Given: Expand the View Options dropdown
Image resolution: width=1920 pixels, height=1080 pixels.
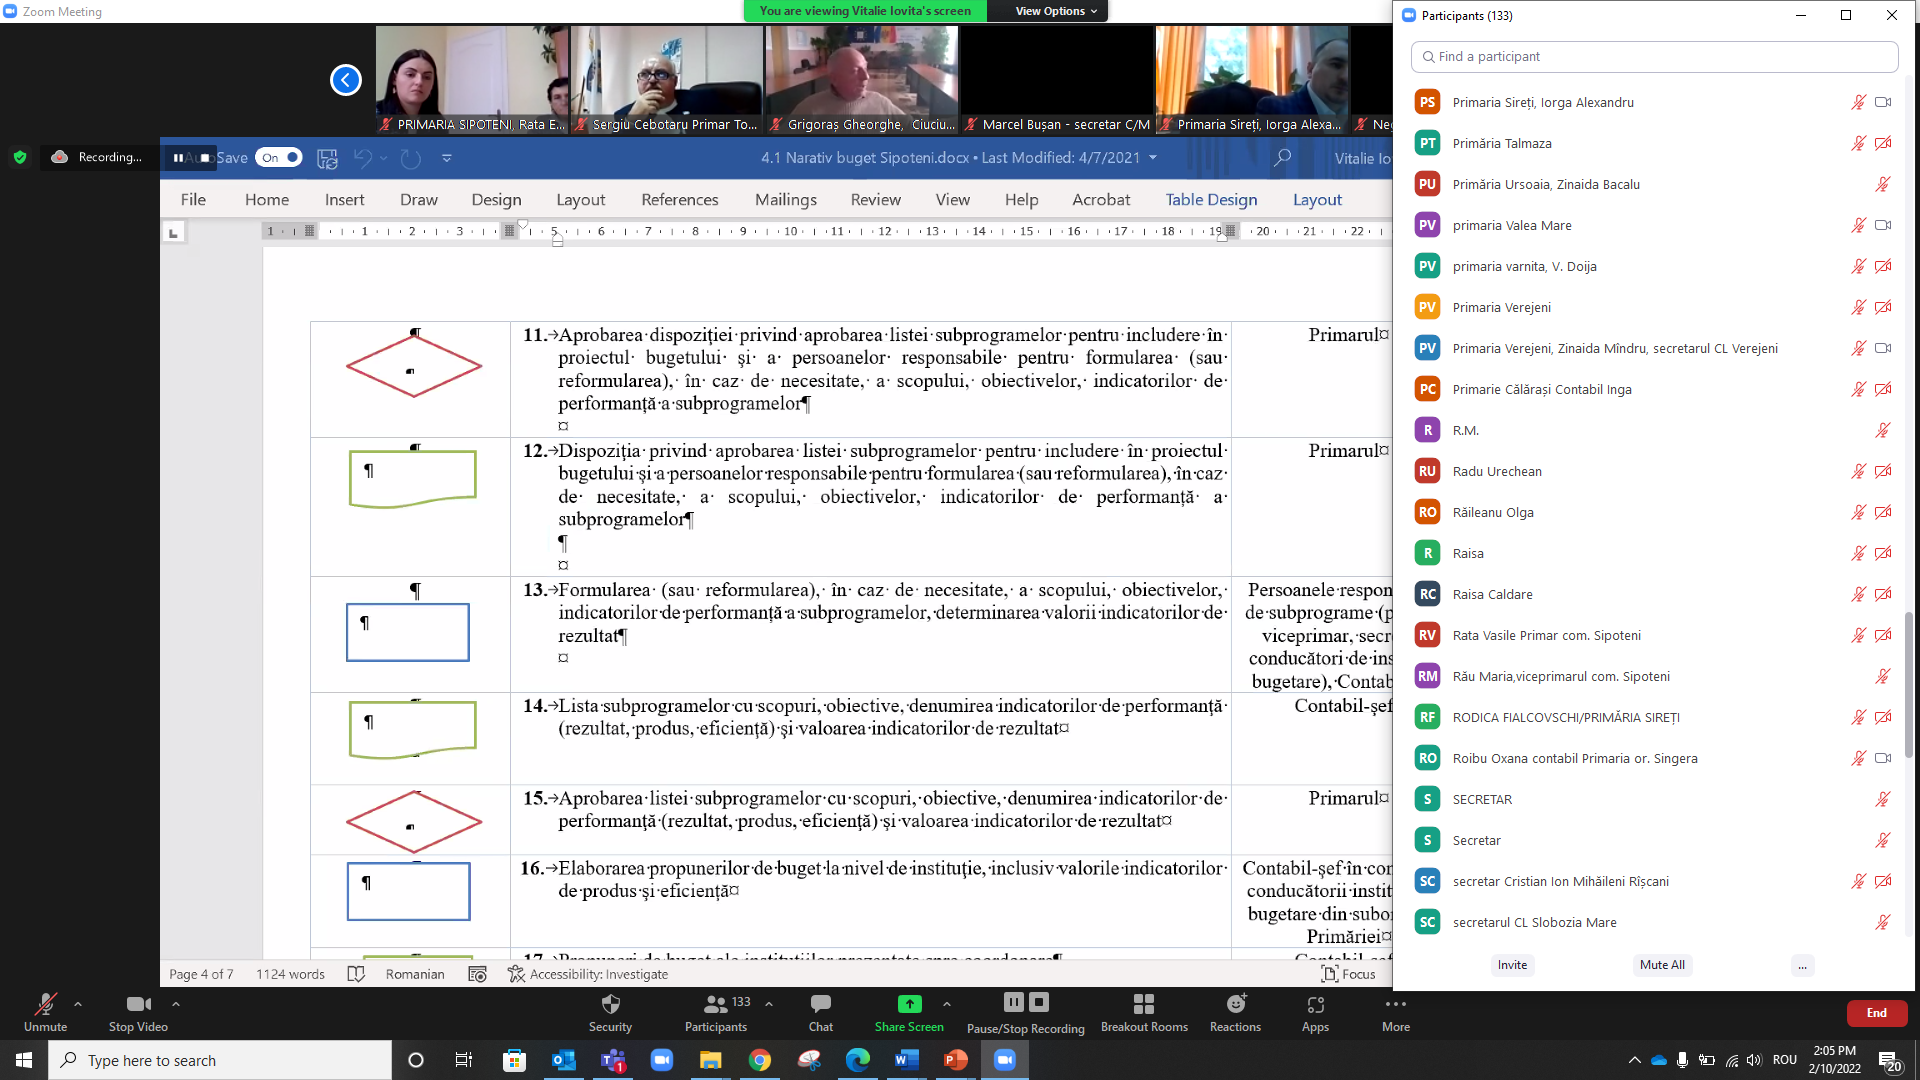Looking at the screenshot, I should pos(1056,11).
